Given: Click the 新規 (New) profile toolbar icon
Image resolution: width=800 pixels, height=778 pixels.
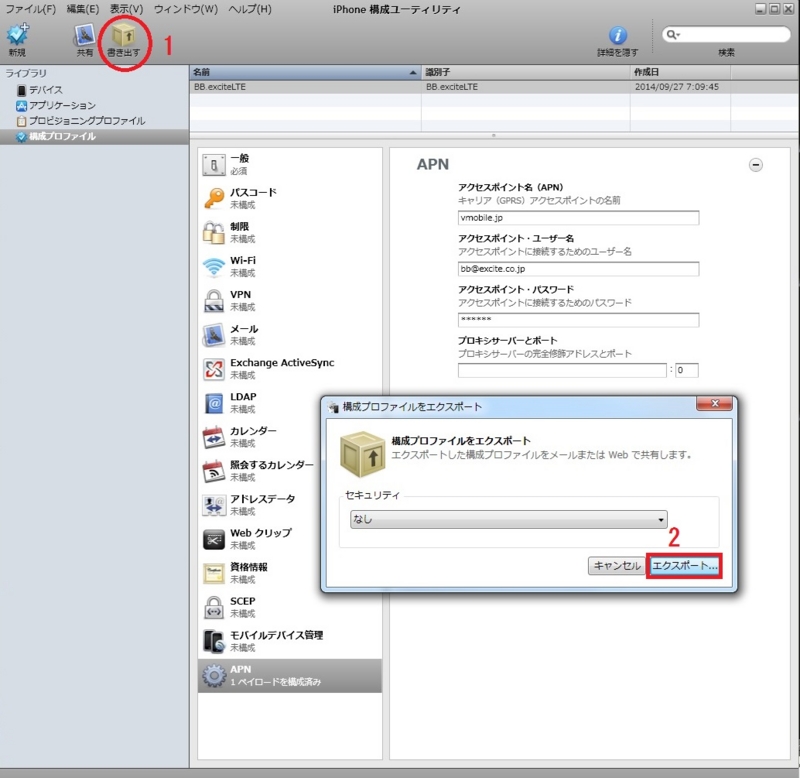Looking at the screenshot, I should click(x=17, y=35).
